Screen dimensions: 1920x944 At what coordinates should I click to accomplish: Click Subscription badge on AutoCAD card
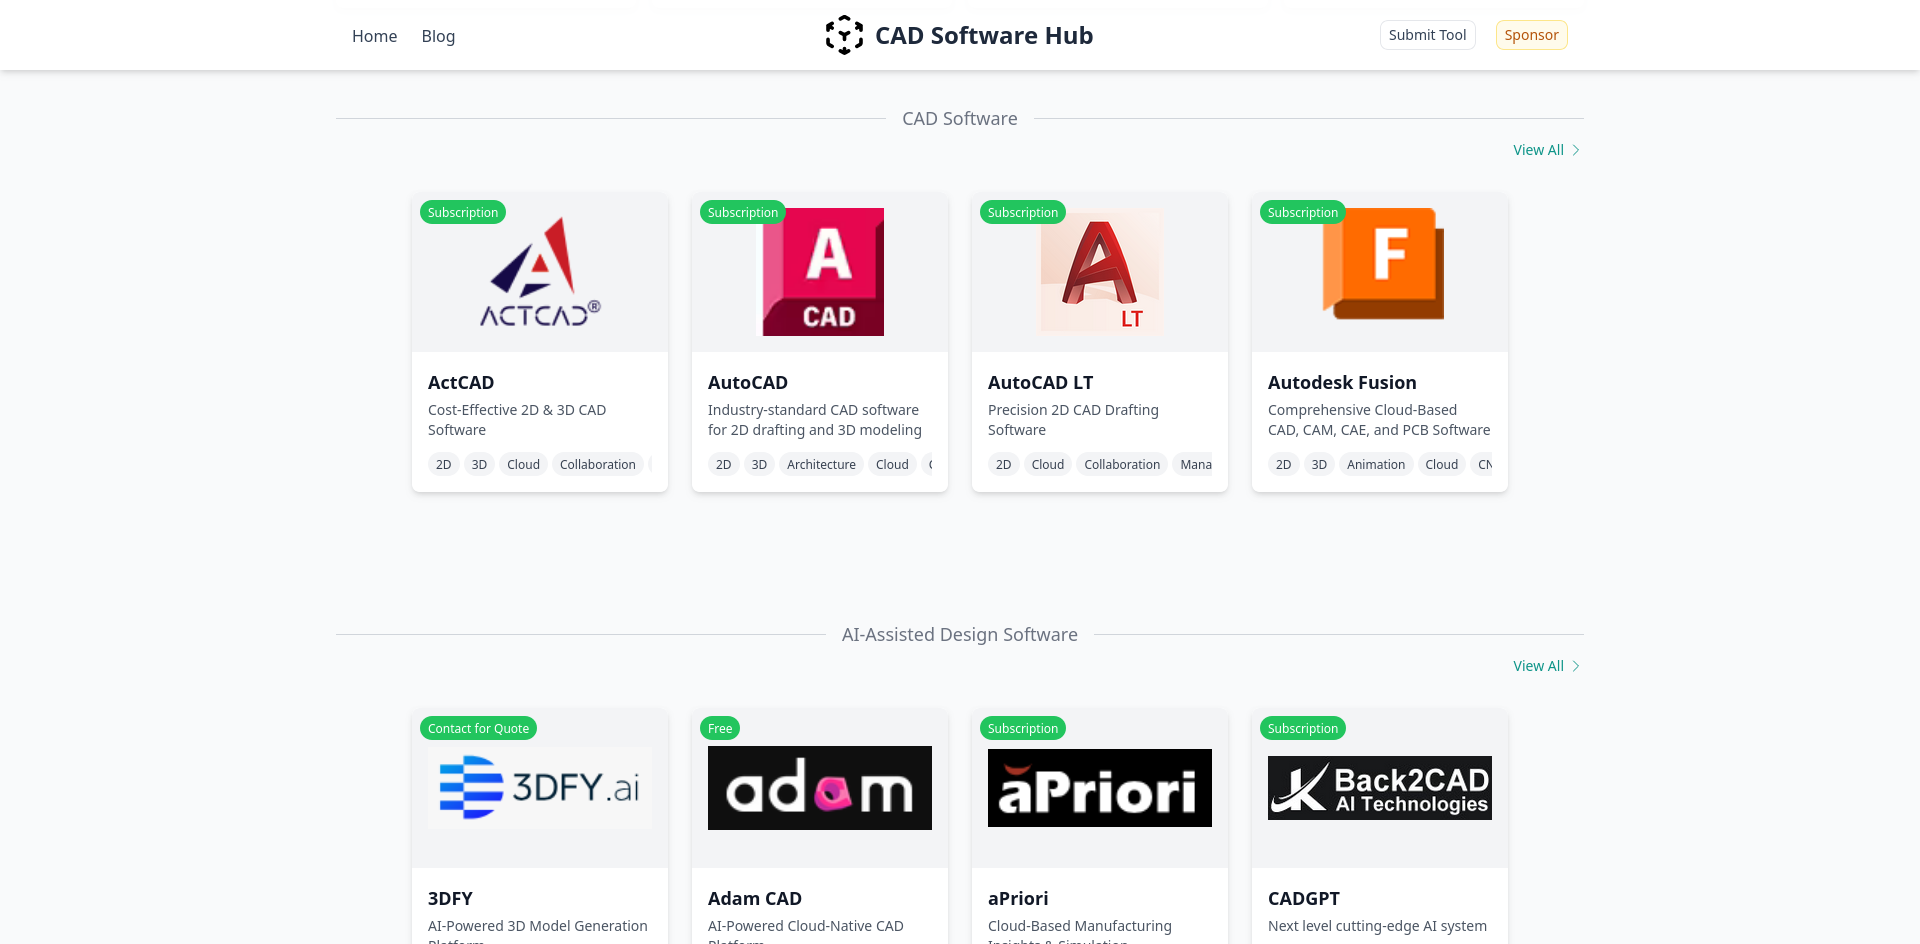tap(743, 212)
